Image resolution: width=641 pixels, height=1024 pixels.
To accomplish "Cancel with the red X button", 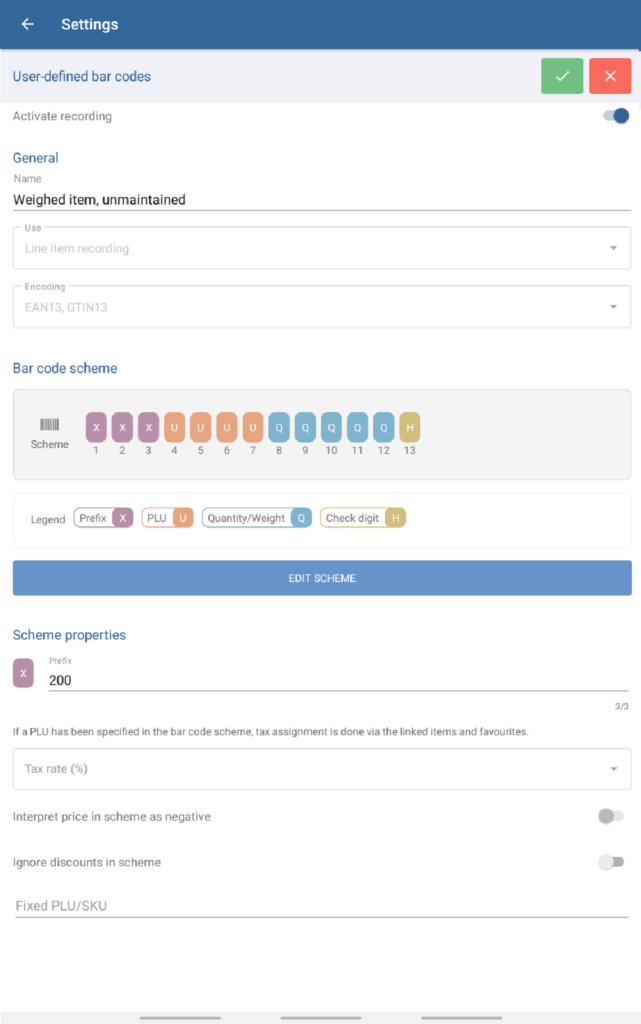I will coord(610,76).
